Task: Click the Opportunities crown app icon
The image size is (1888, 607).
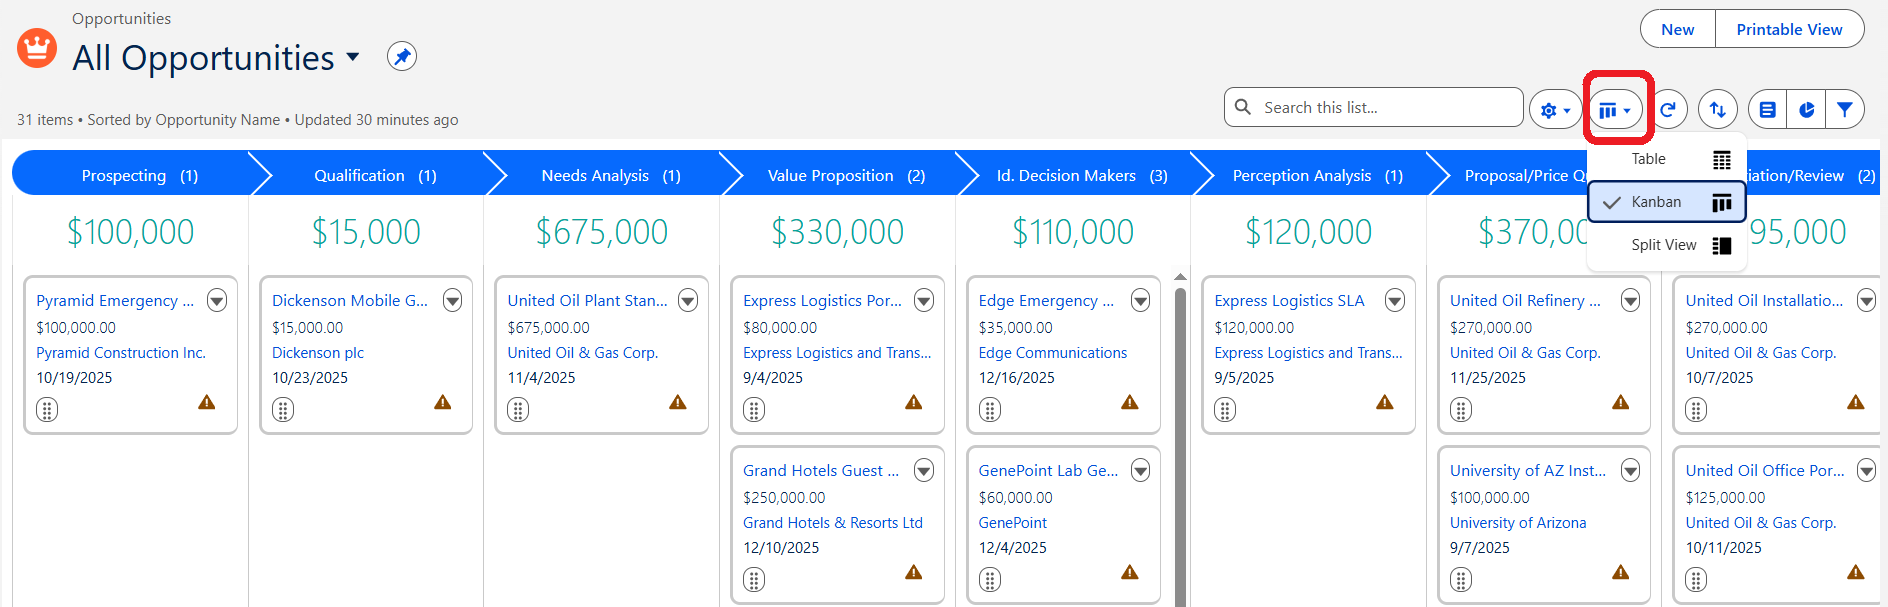Action: (x=37, y=47)
